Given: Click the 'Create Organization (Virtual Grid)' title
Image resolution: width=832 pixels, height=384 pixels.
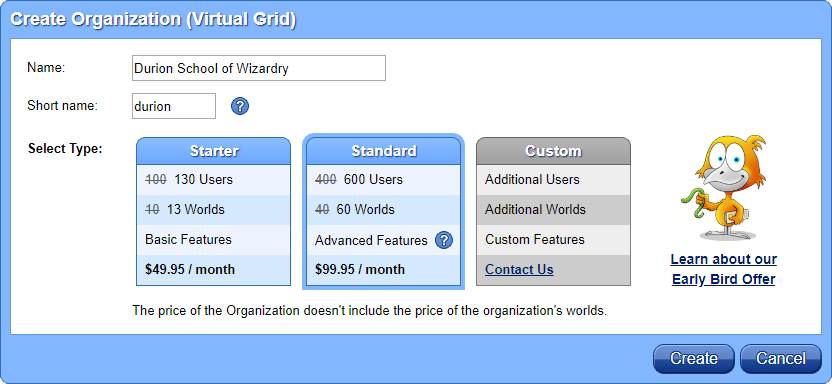Looking at the screenshot, I should 153,19.
